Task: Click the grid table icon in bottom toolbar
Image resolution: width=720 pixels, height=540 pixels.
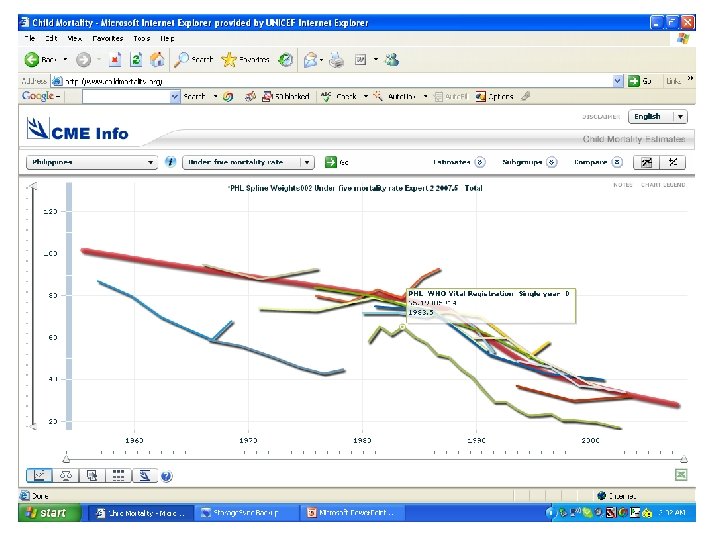Action: [118, 476]
